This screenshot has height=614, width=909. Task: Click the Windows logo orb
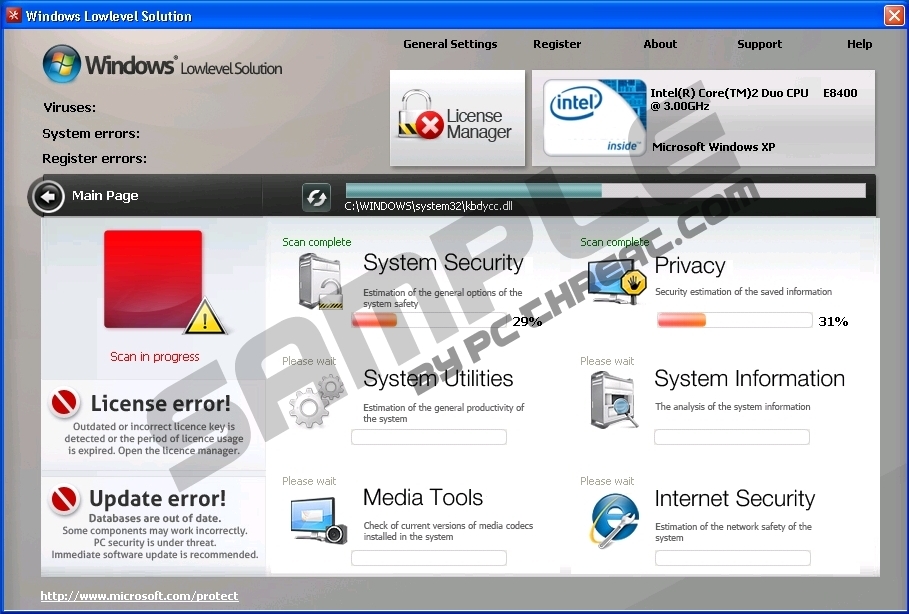point(61,63)
